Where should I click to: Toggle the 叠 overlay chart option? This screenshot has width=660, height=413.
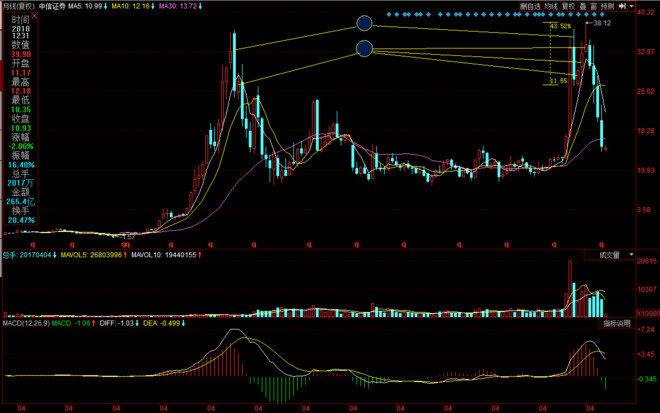(583, 6)
